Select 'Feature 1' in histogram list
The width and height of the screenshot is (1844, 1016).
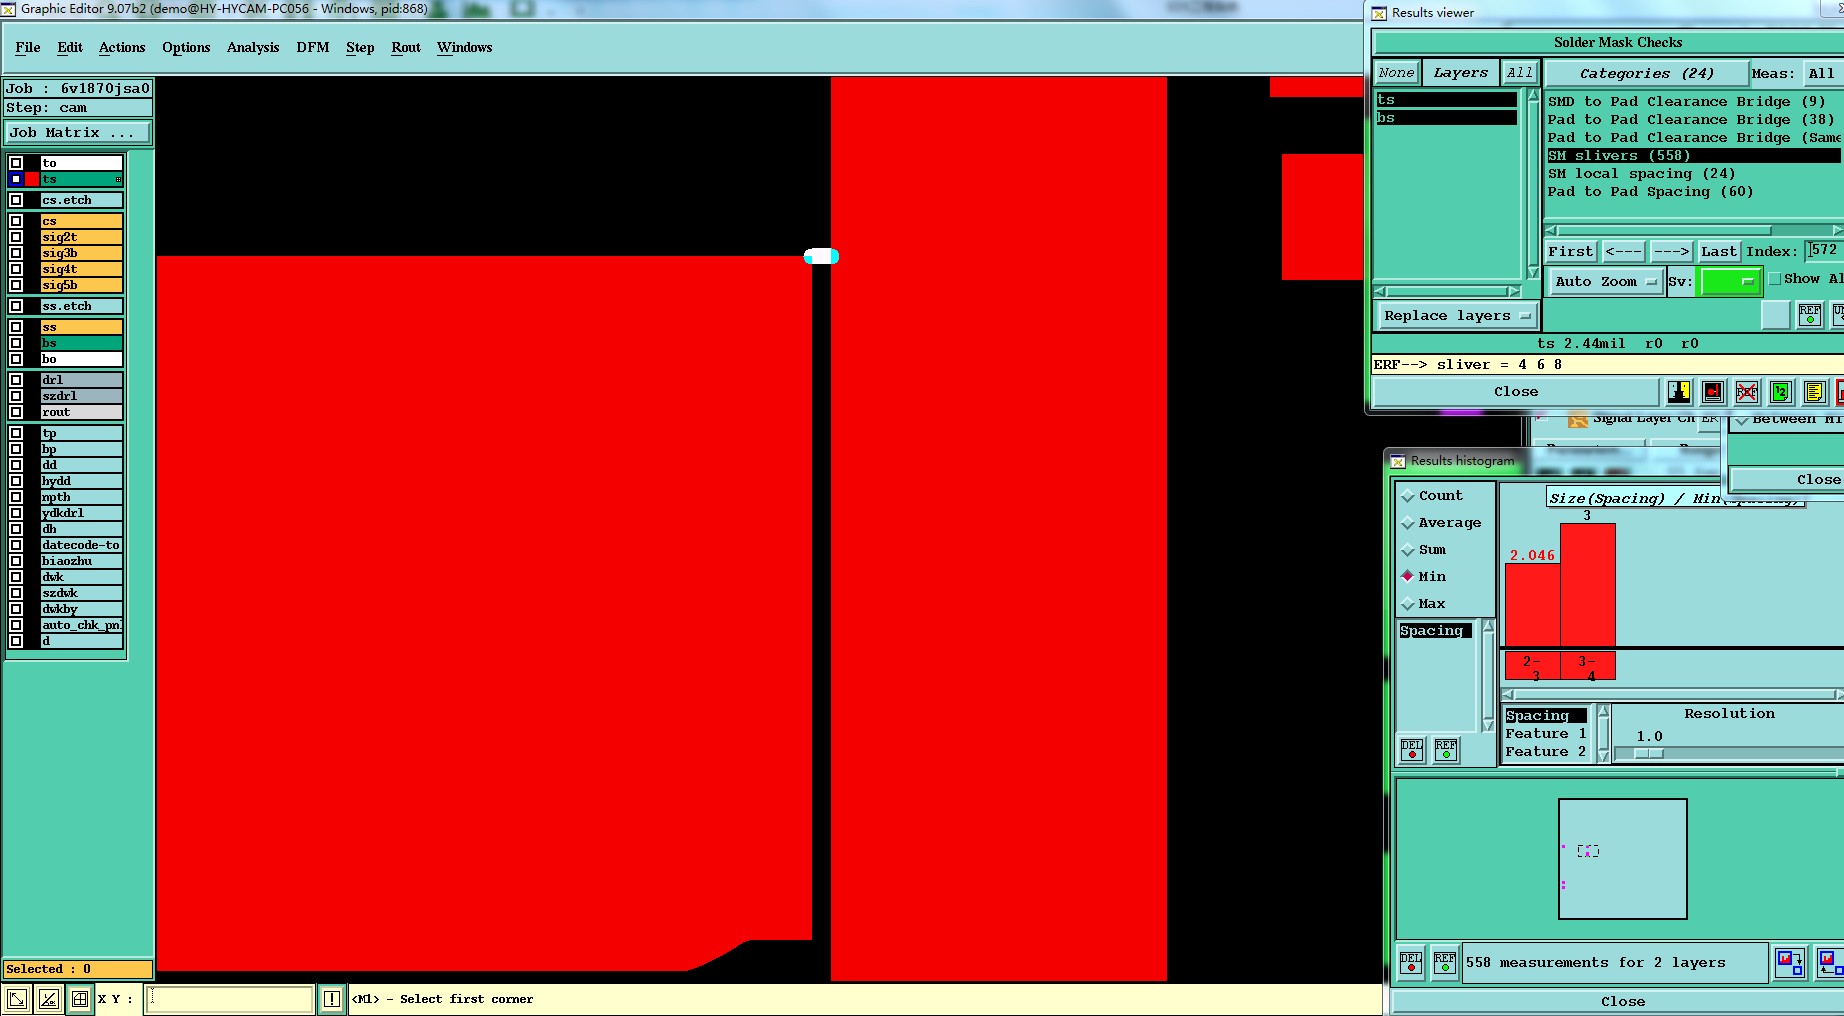click(x=1545, y=734)
